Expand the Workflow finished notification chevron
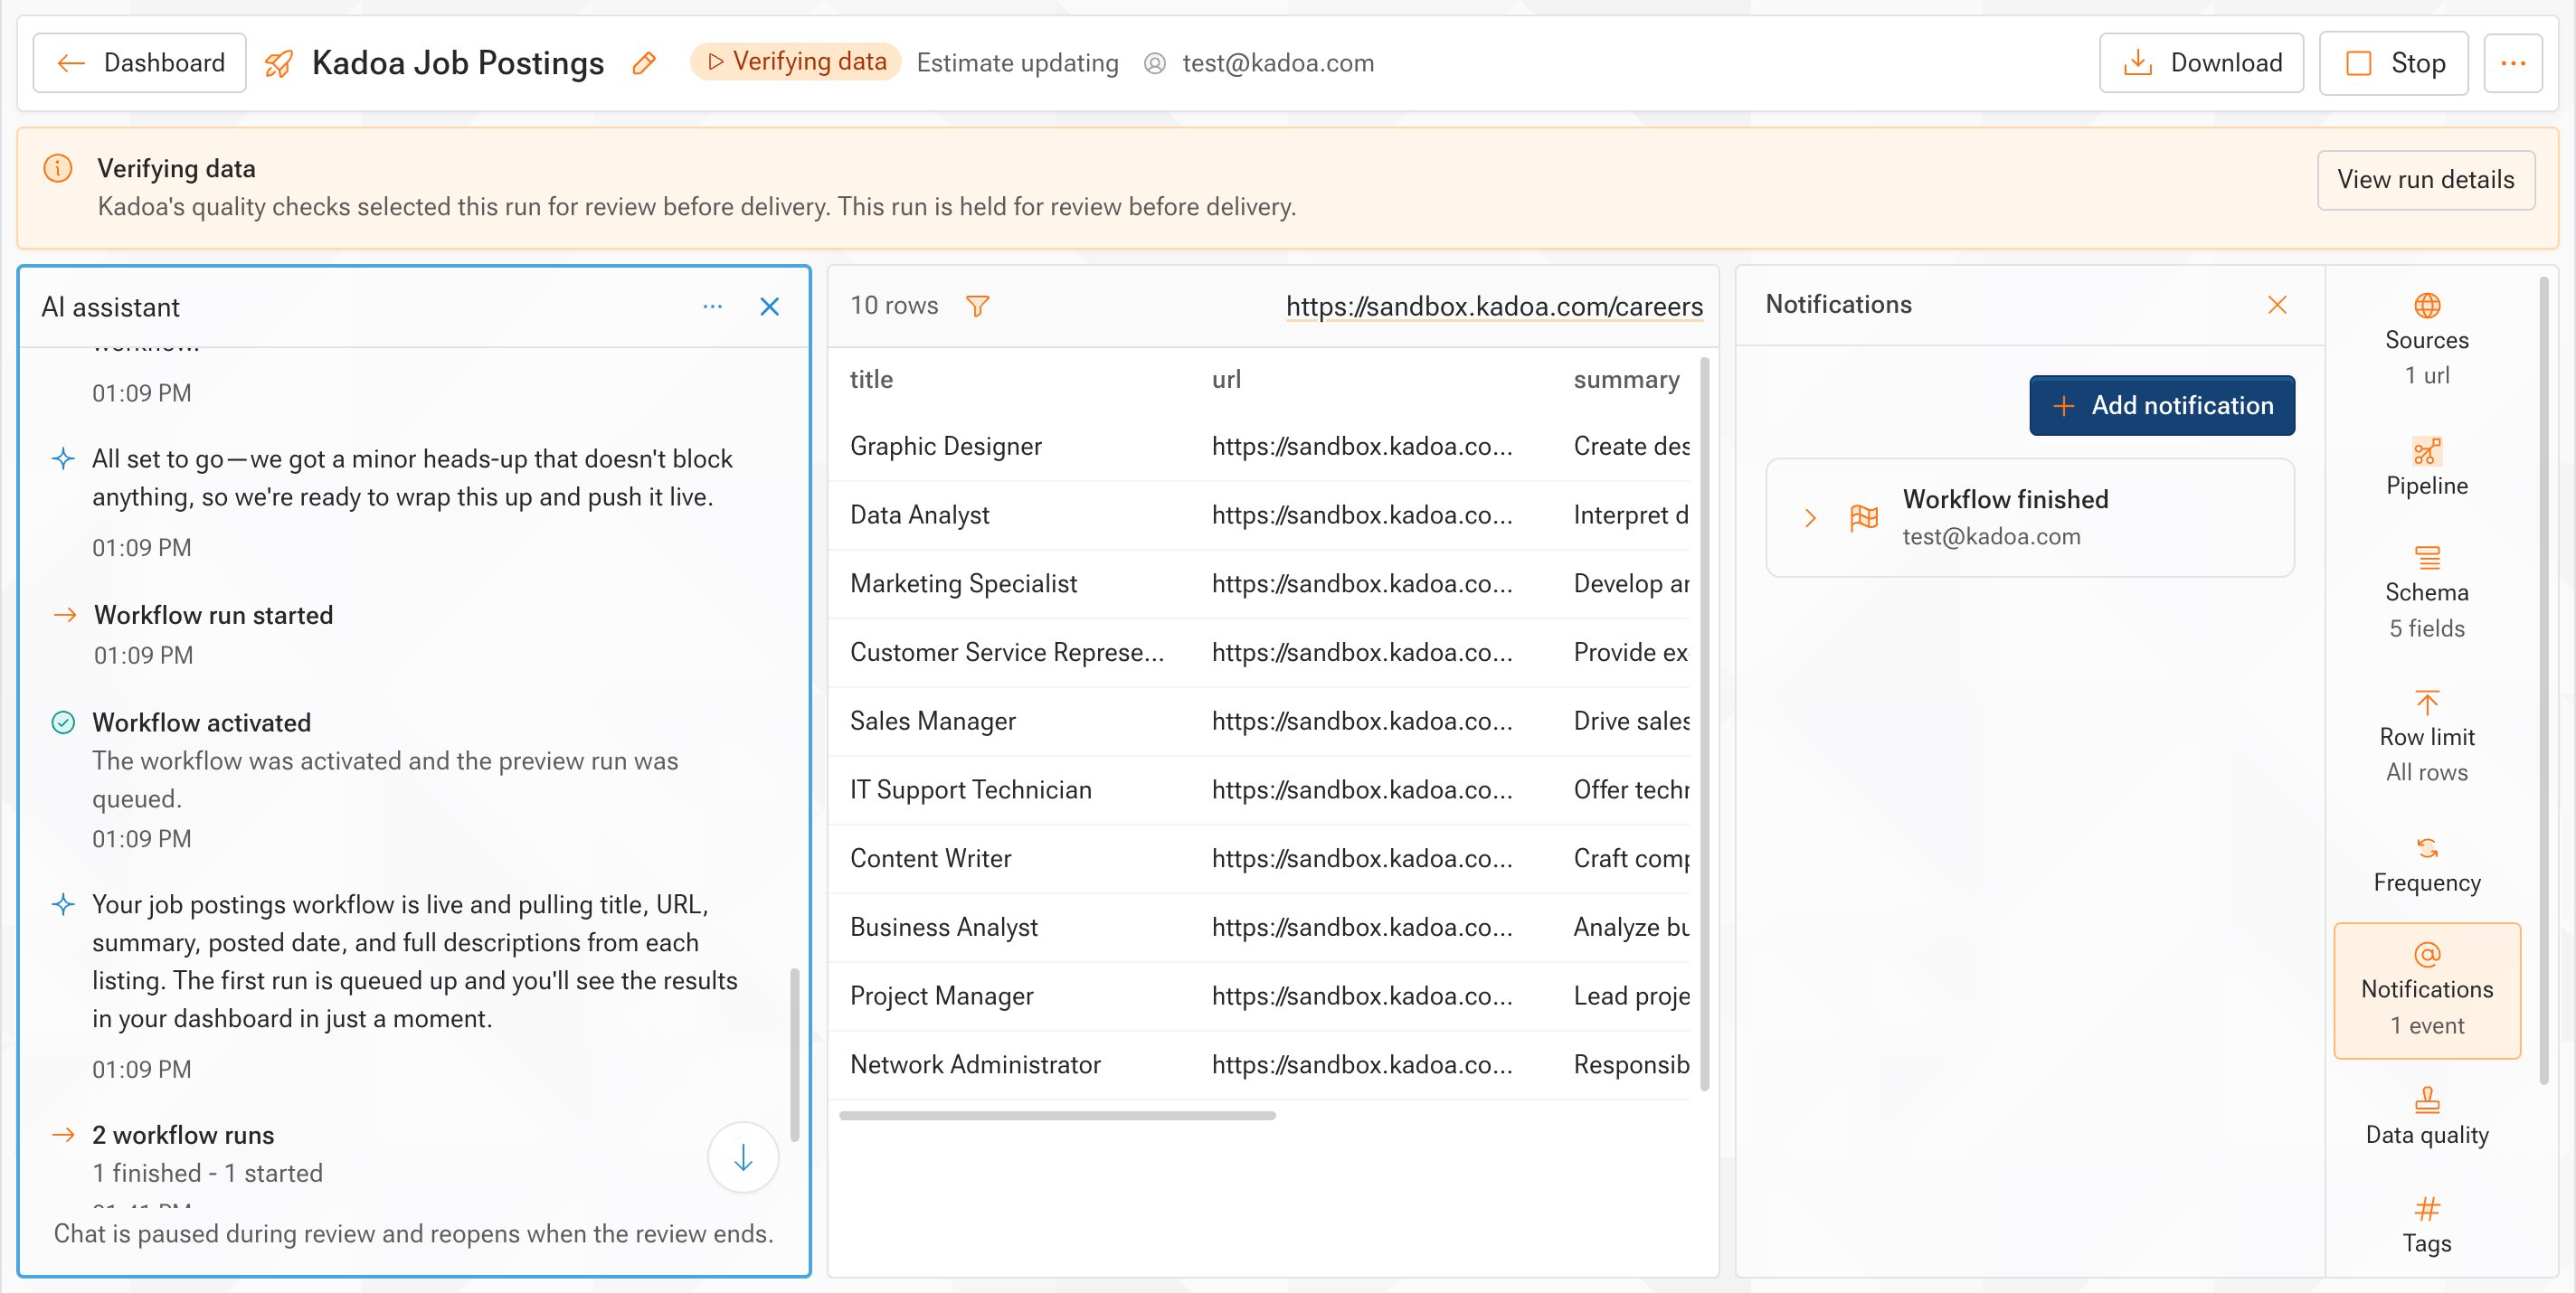The height and width of the screenshot is (1293, 2576). click(x=1809, y=518)
